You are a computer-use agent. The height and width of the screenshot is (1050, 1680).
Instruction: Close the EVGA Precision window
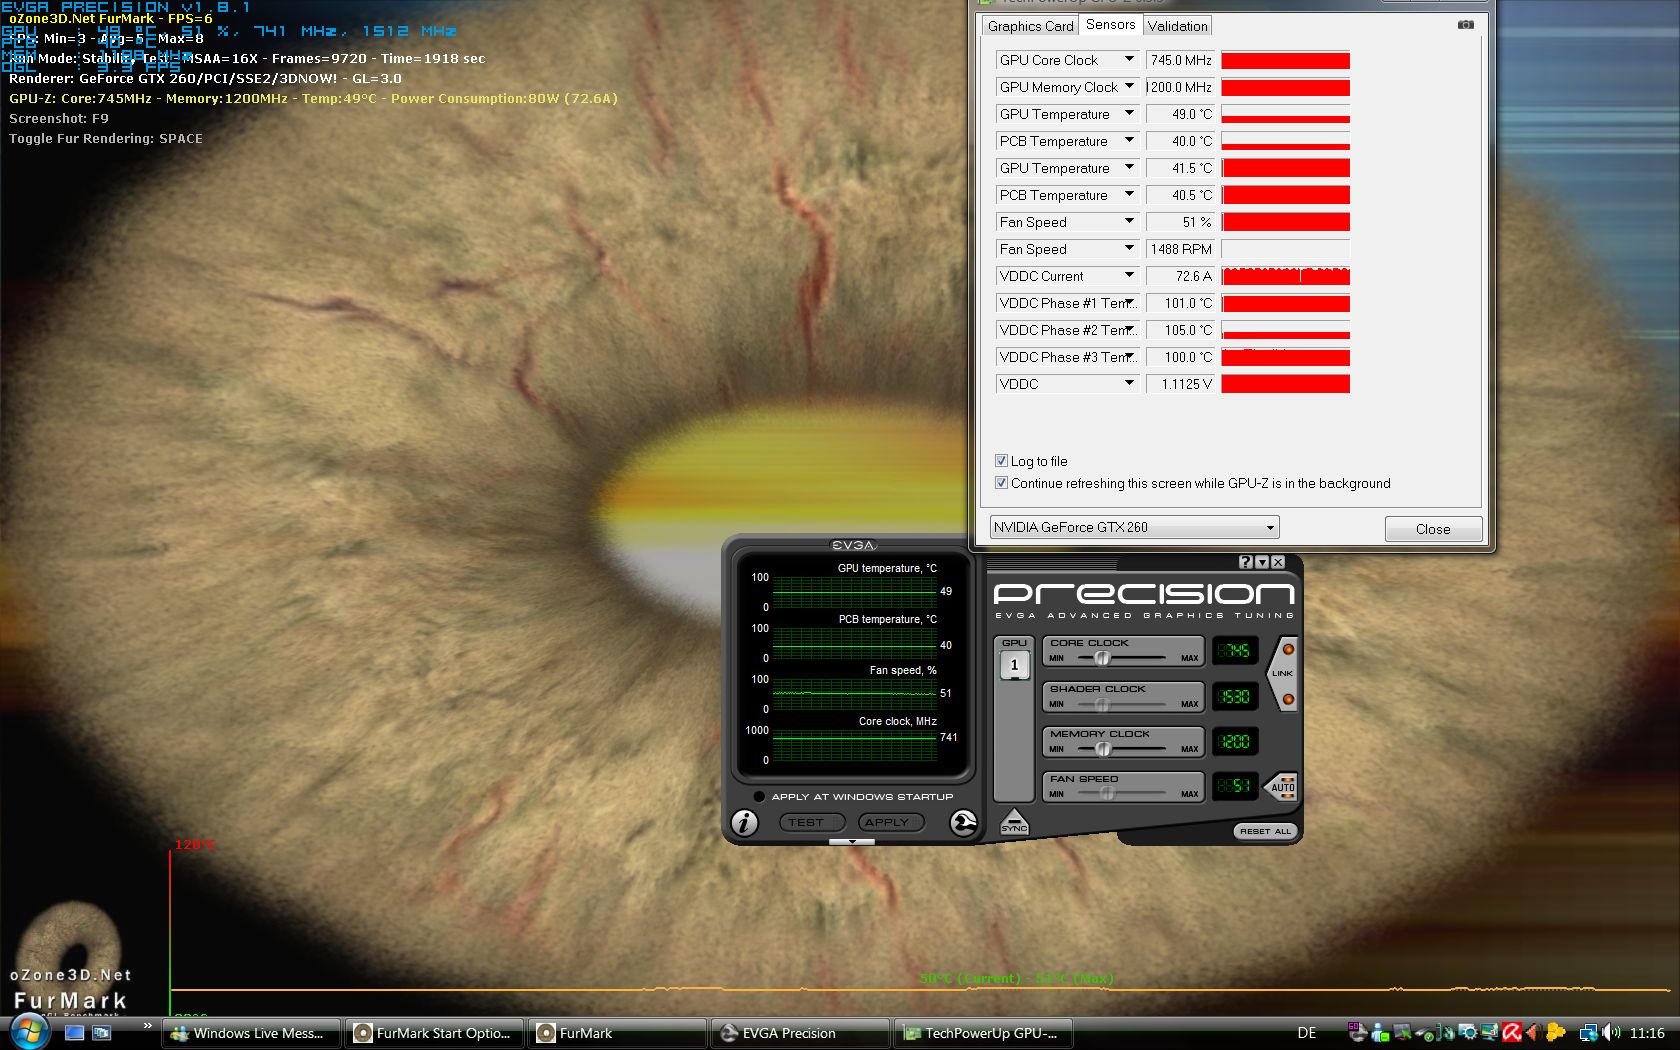(1278, 562)
